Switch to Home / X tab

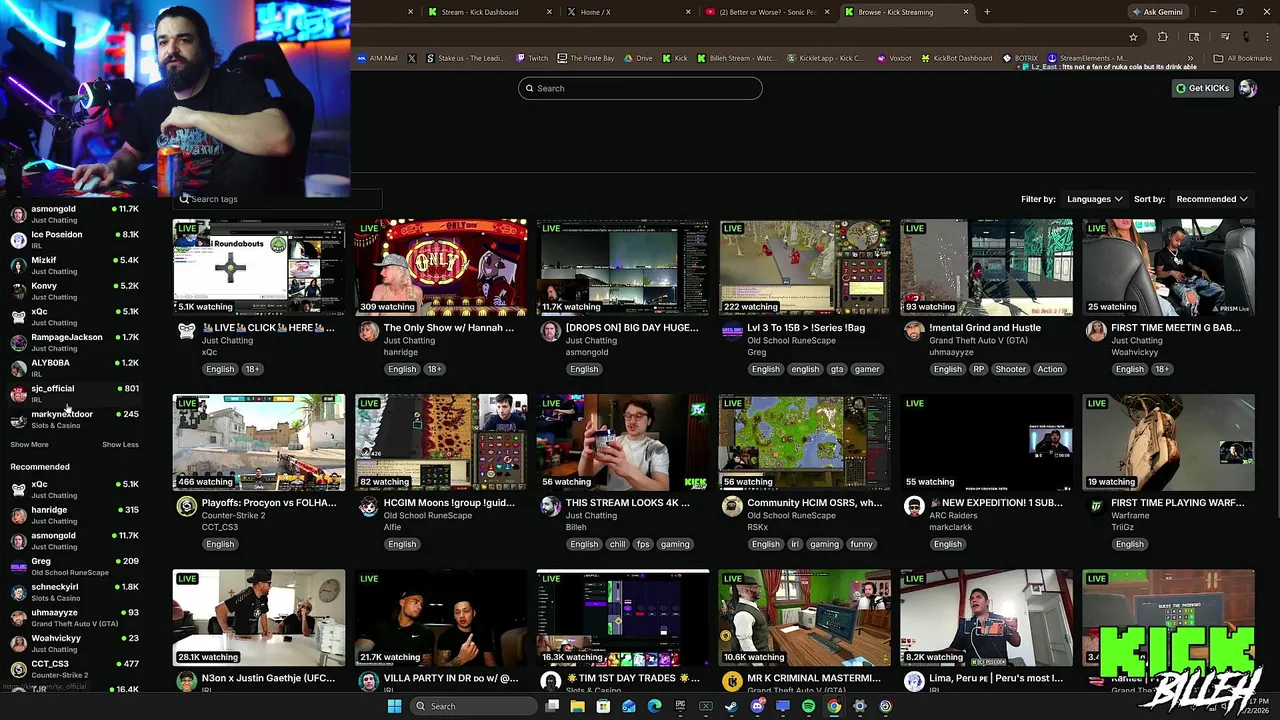point(627,12)
